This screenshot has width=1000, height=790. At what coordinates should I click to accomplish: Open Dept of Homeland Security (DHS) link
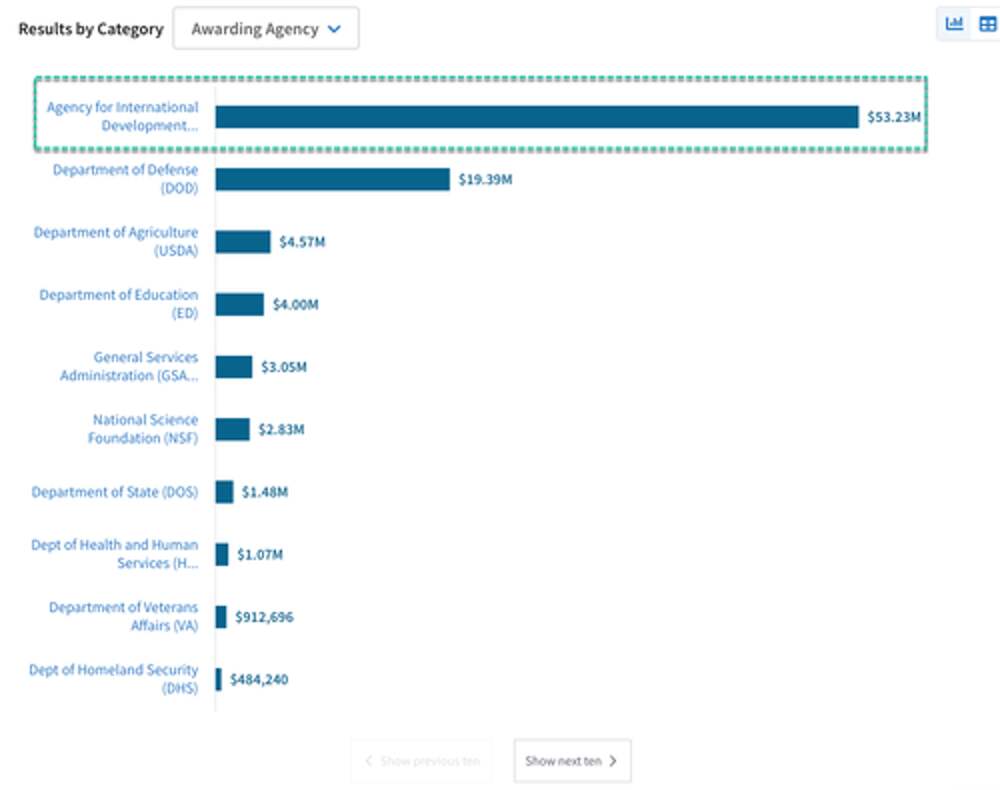[113, 679]
